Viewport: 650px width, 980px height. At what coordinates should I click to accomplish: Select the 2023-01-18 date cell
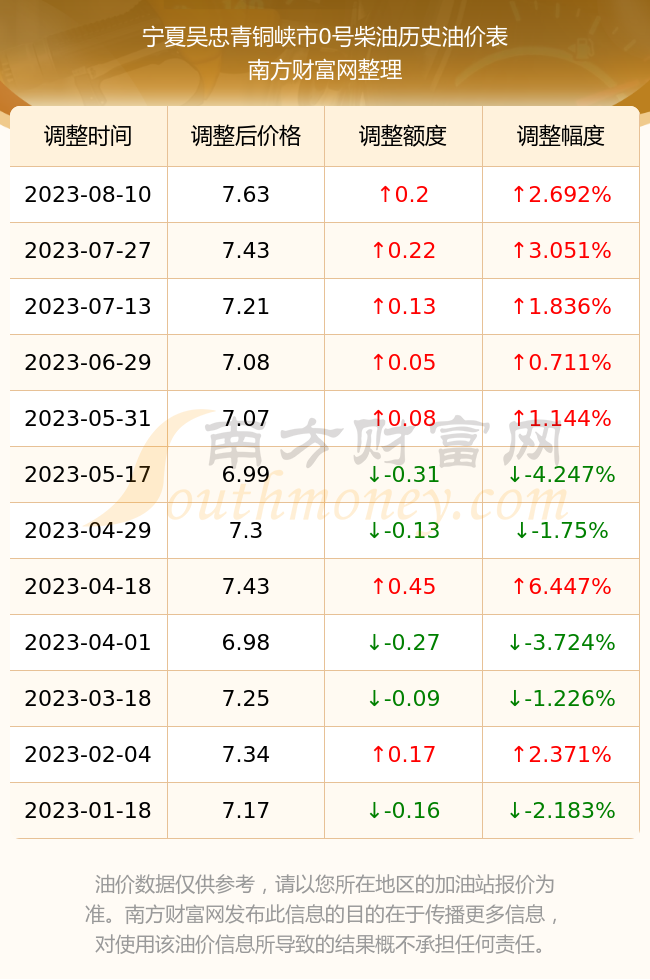coord(88,811)
